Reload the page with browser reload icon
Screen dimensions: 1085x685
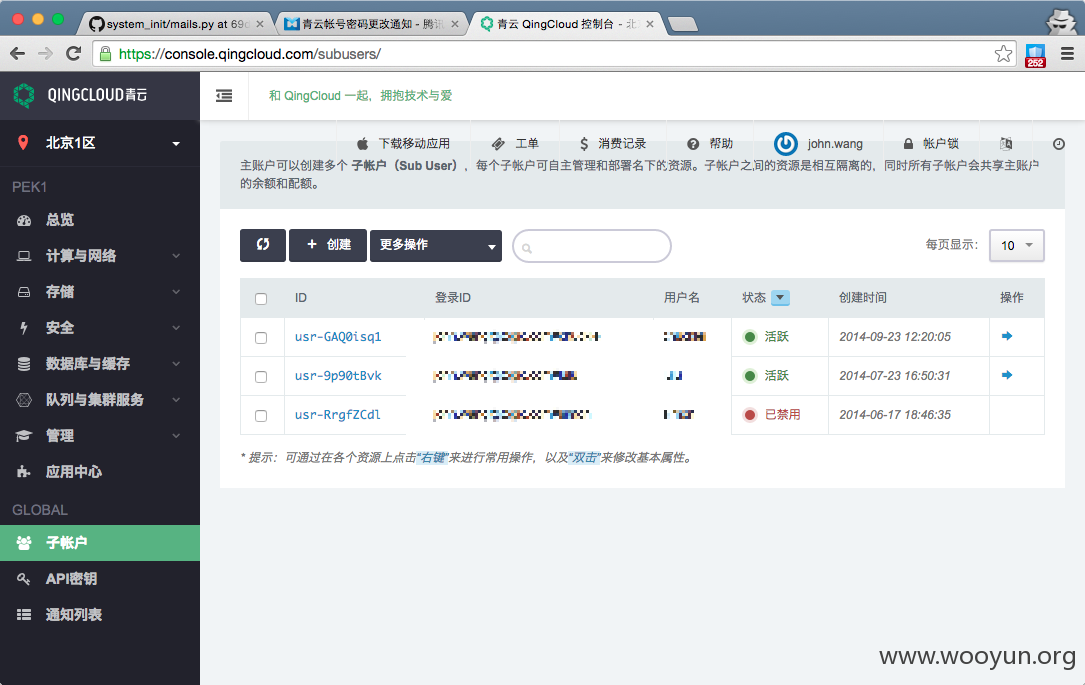point(73,53)
